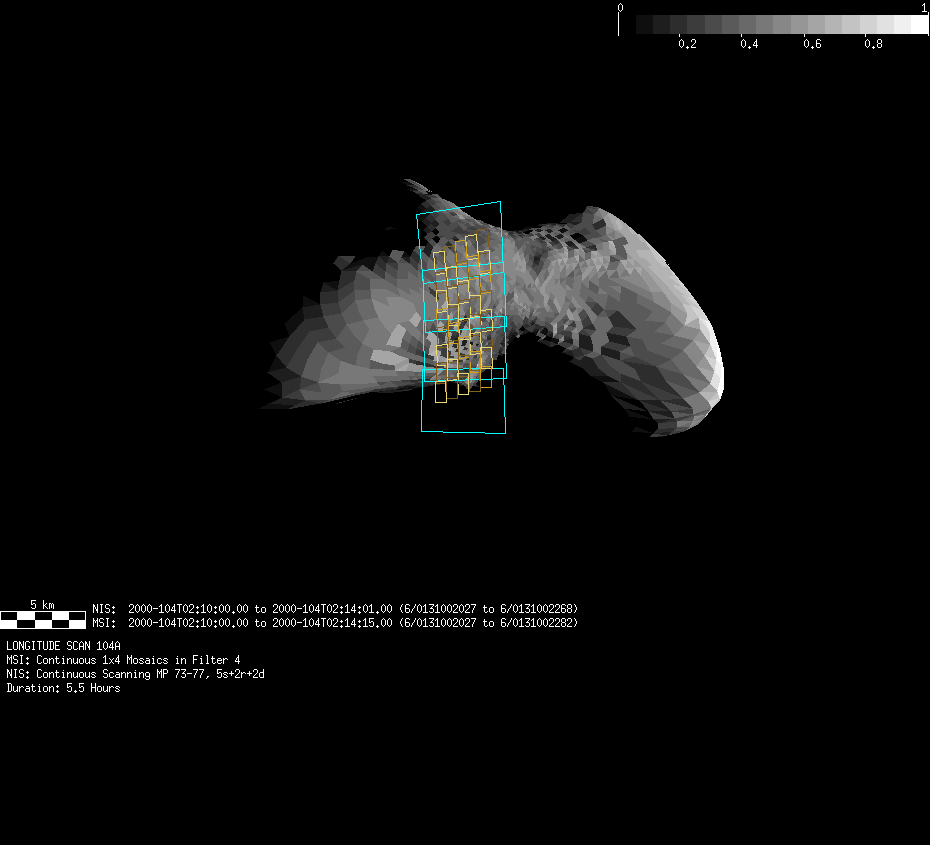Select 'MSI: Continuous 1x4 Mosaics in Filter 4' line

pos(123,660)
